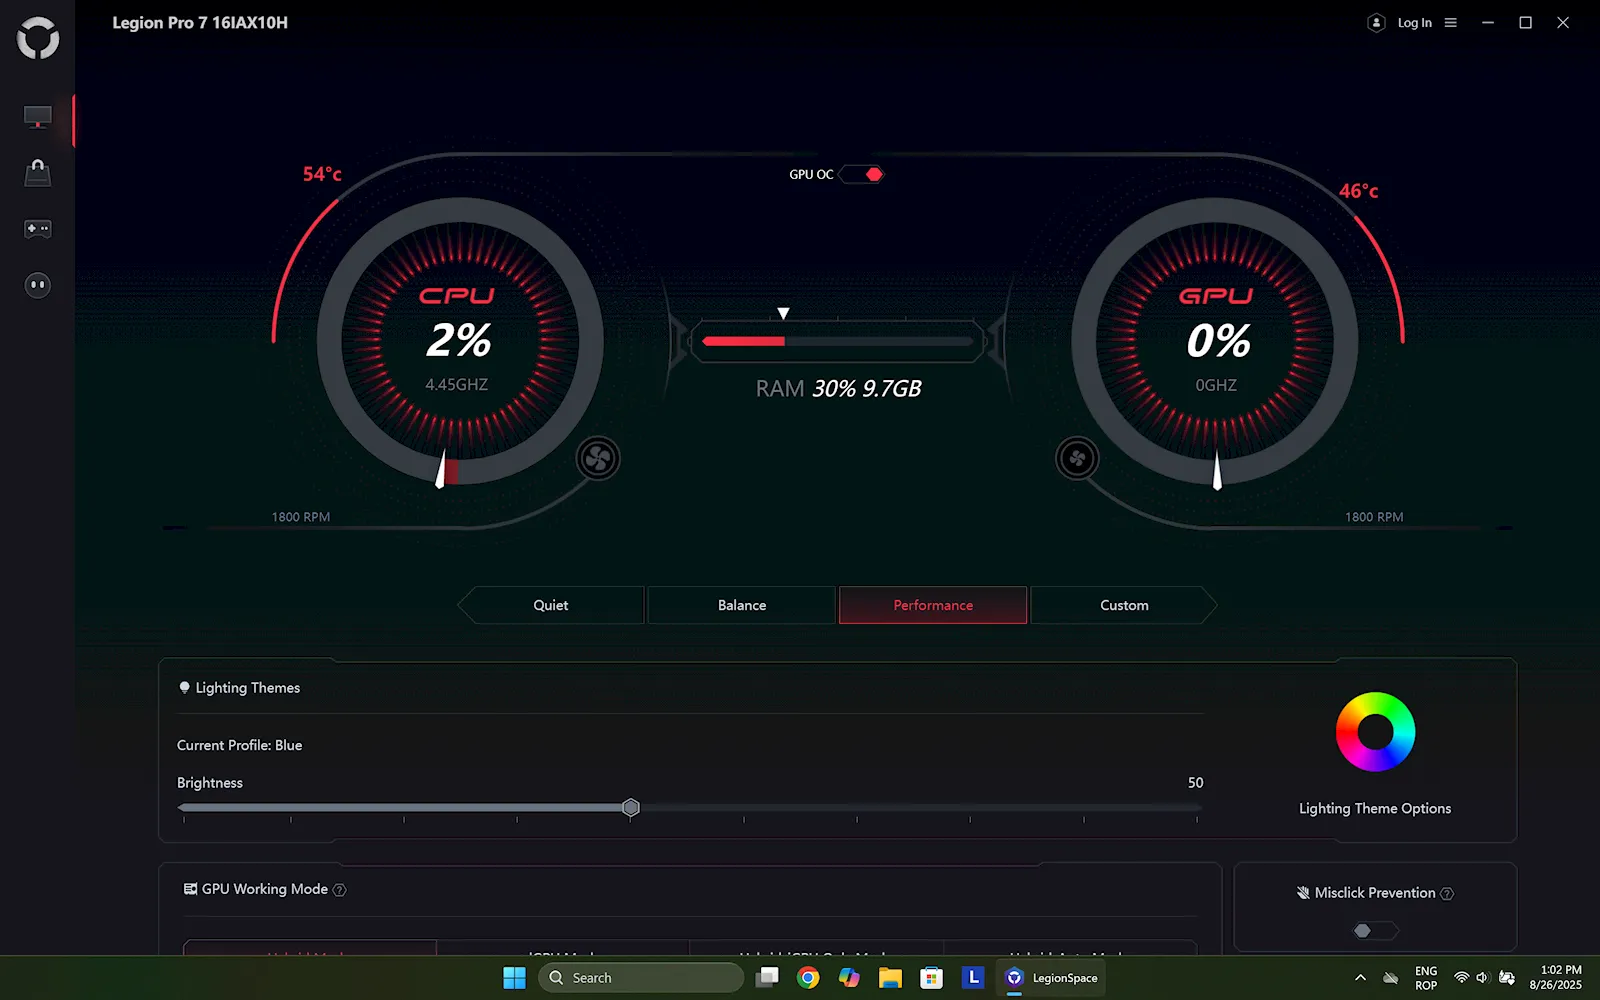Click the battery status tray icon
The height and width of the screenshot is (1000, 1600).
[x=1507, y=978]
